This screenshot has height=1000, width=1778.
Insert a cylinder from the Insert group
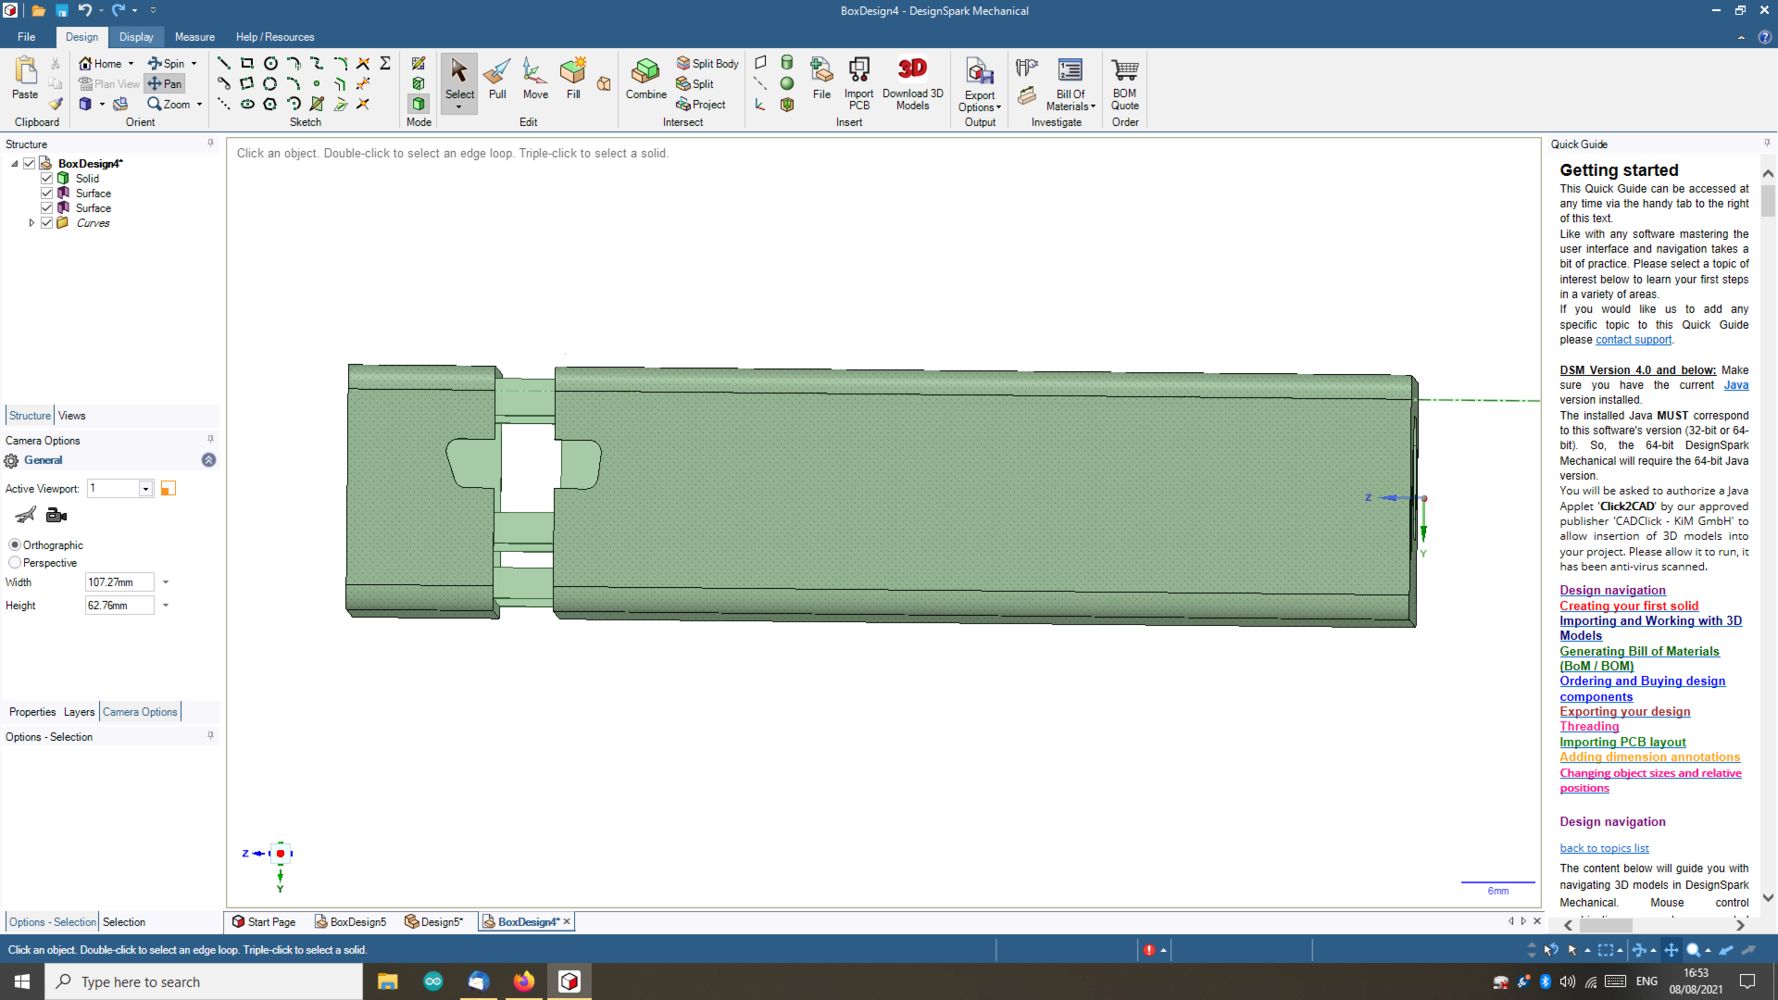click(787, 63)
